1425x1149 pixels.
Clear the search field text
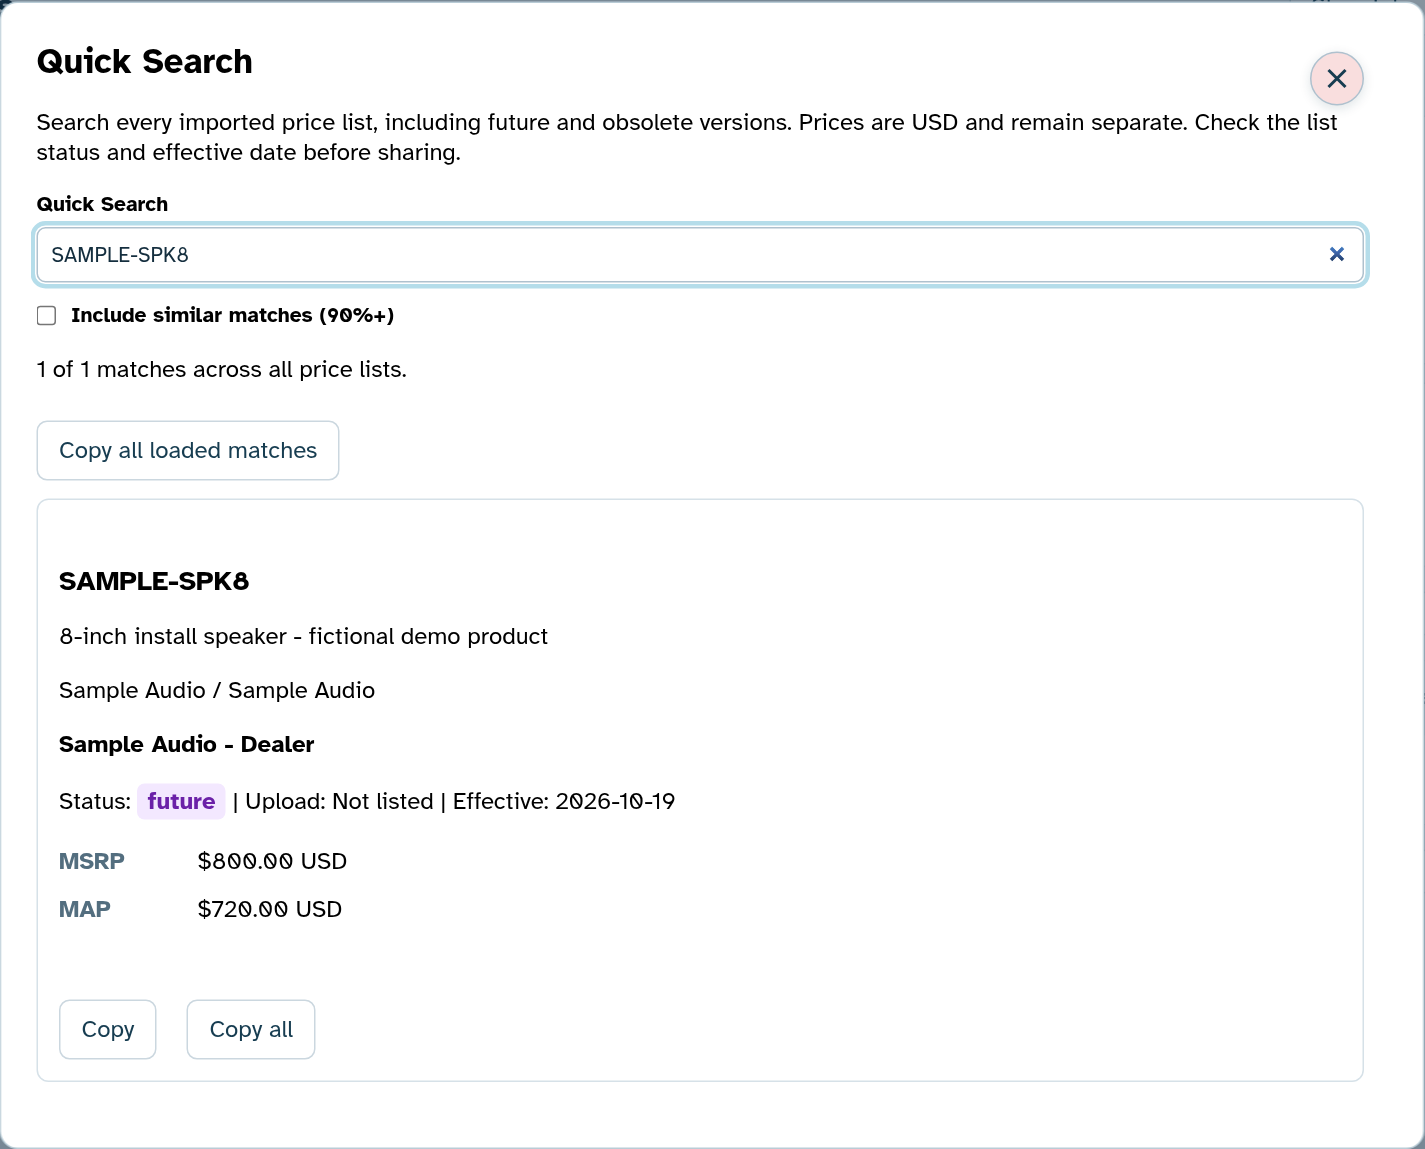click(x=1337, y=254)
